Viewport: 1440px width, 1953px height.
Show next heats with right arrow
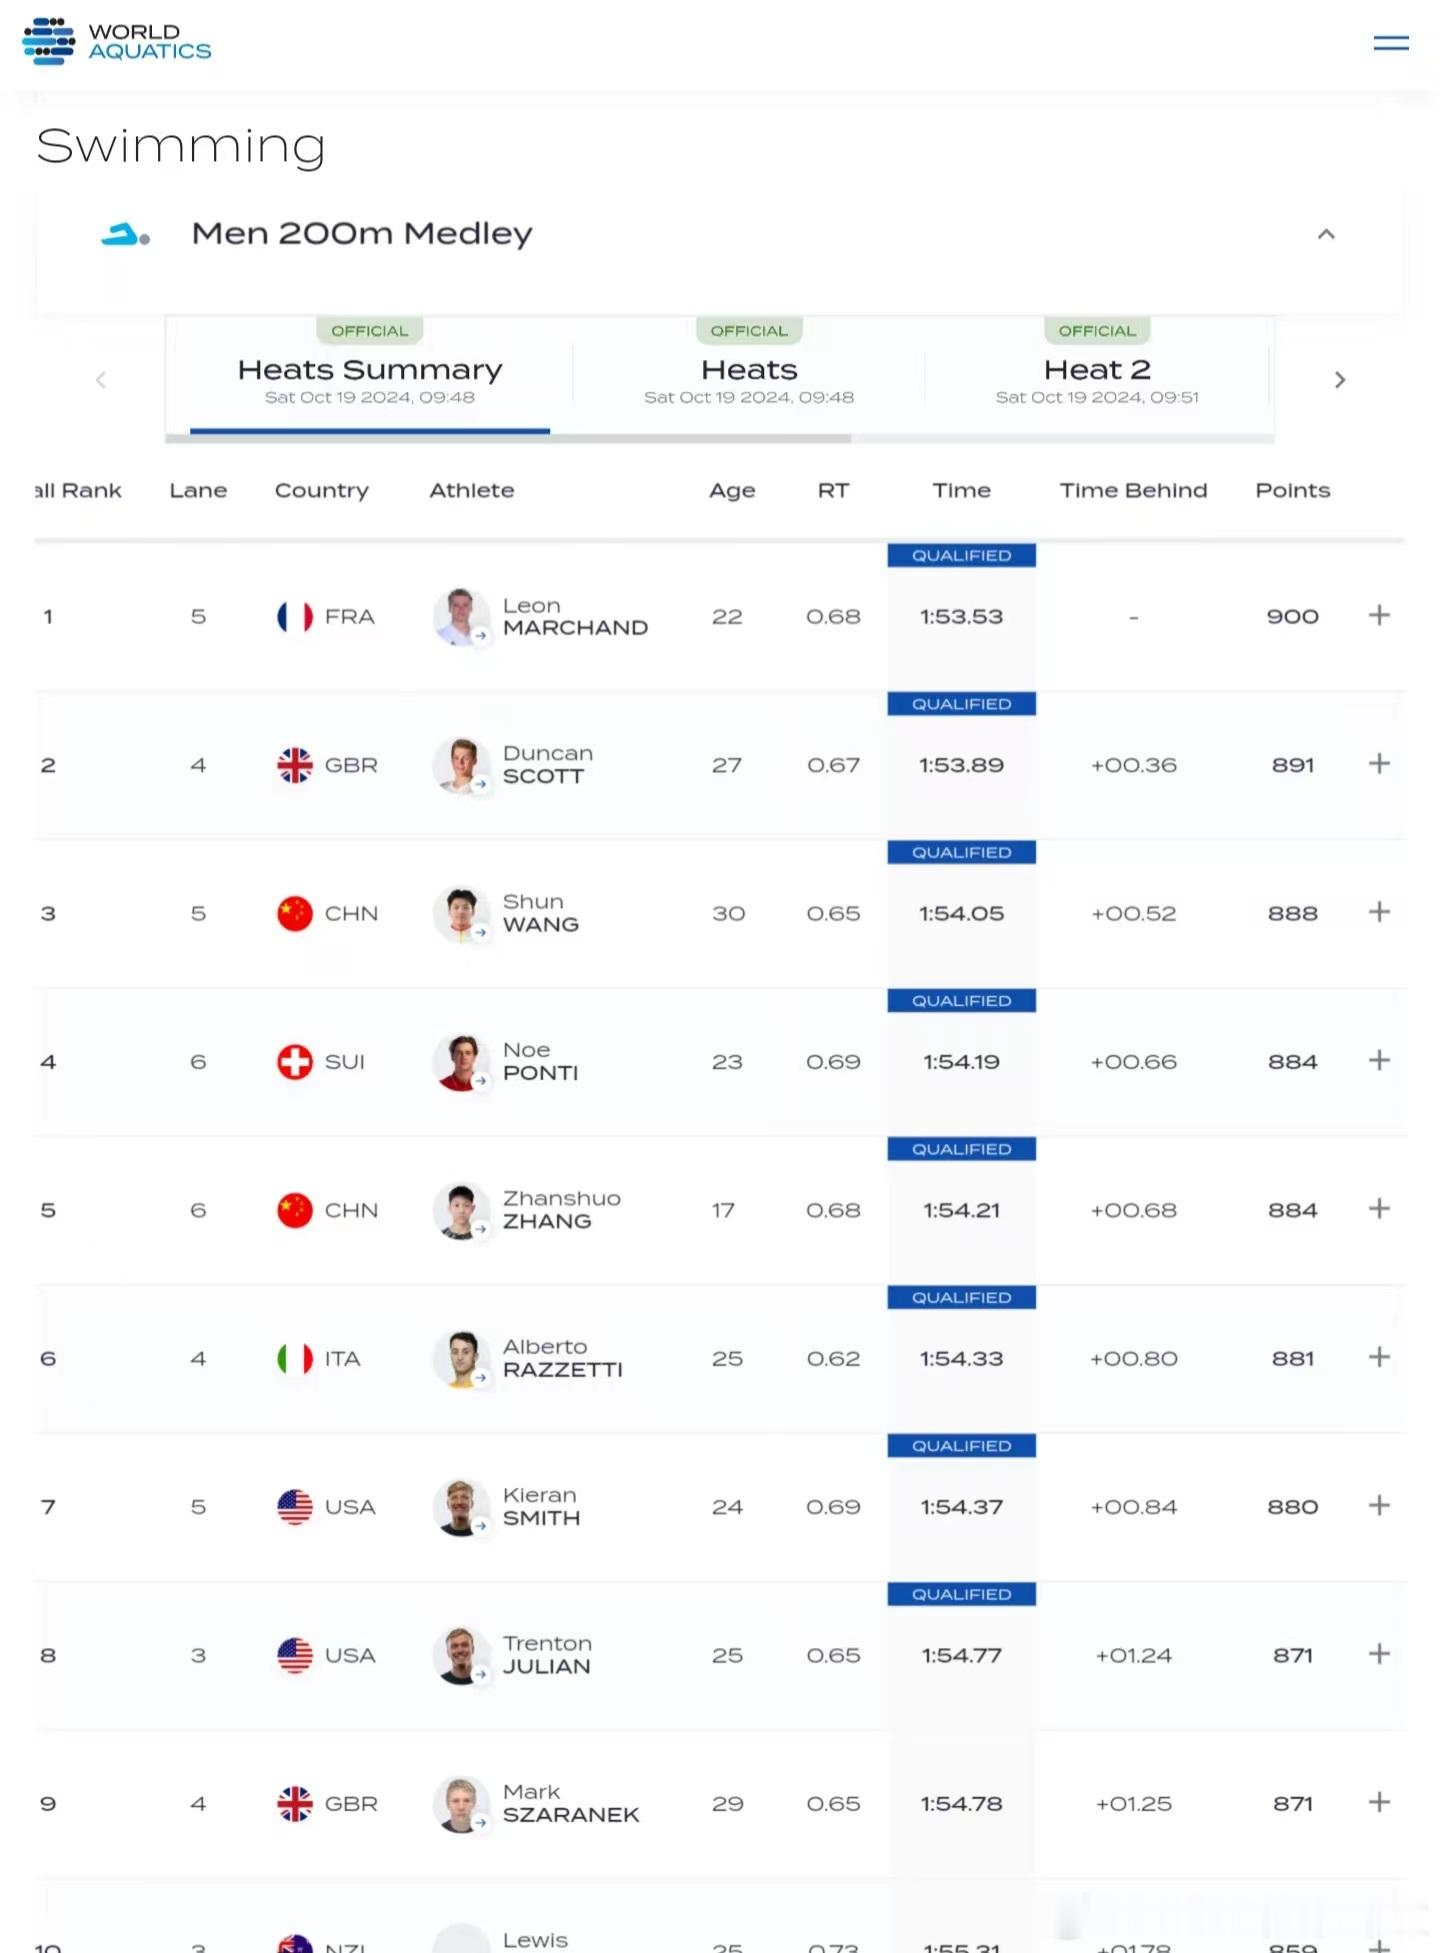click(1340, 380)
